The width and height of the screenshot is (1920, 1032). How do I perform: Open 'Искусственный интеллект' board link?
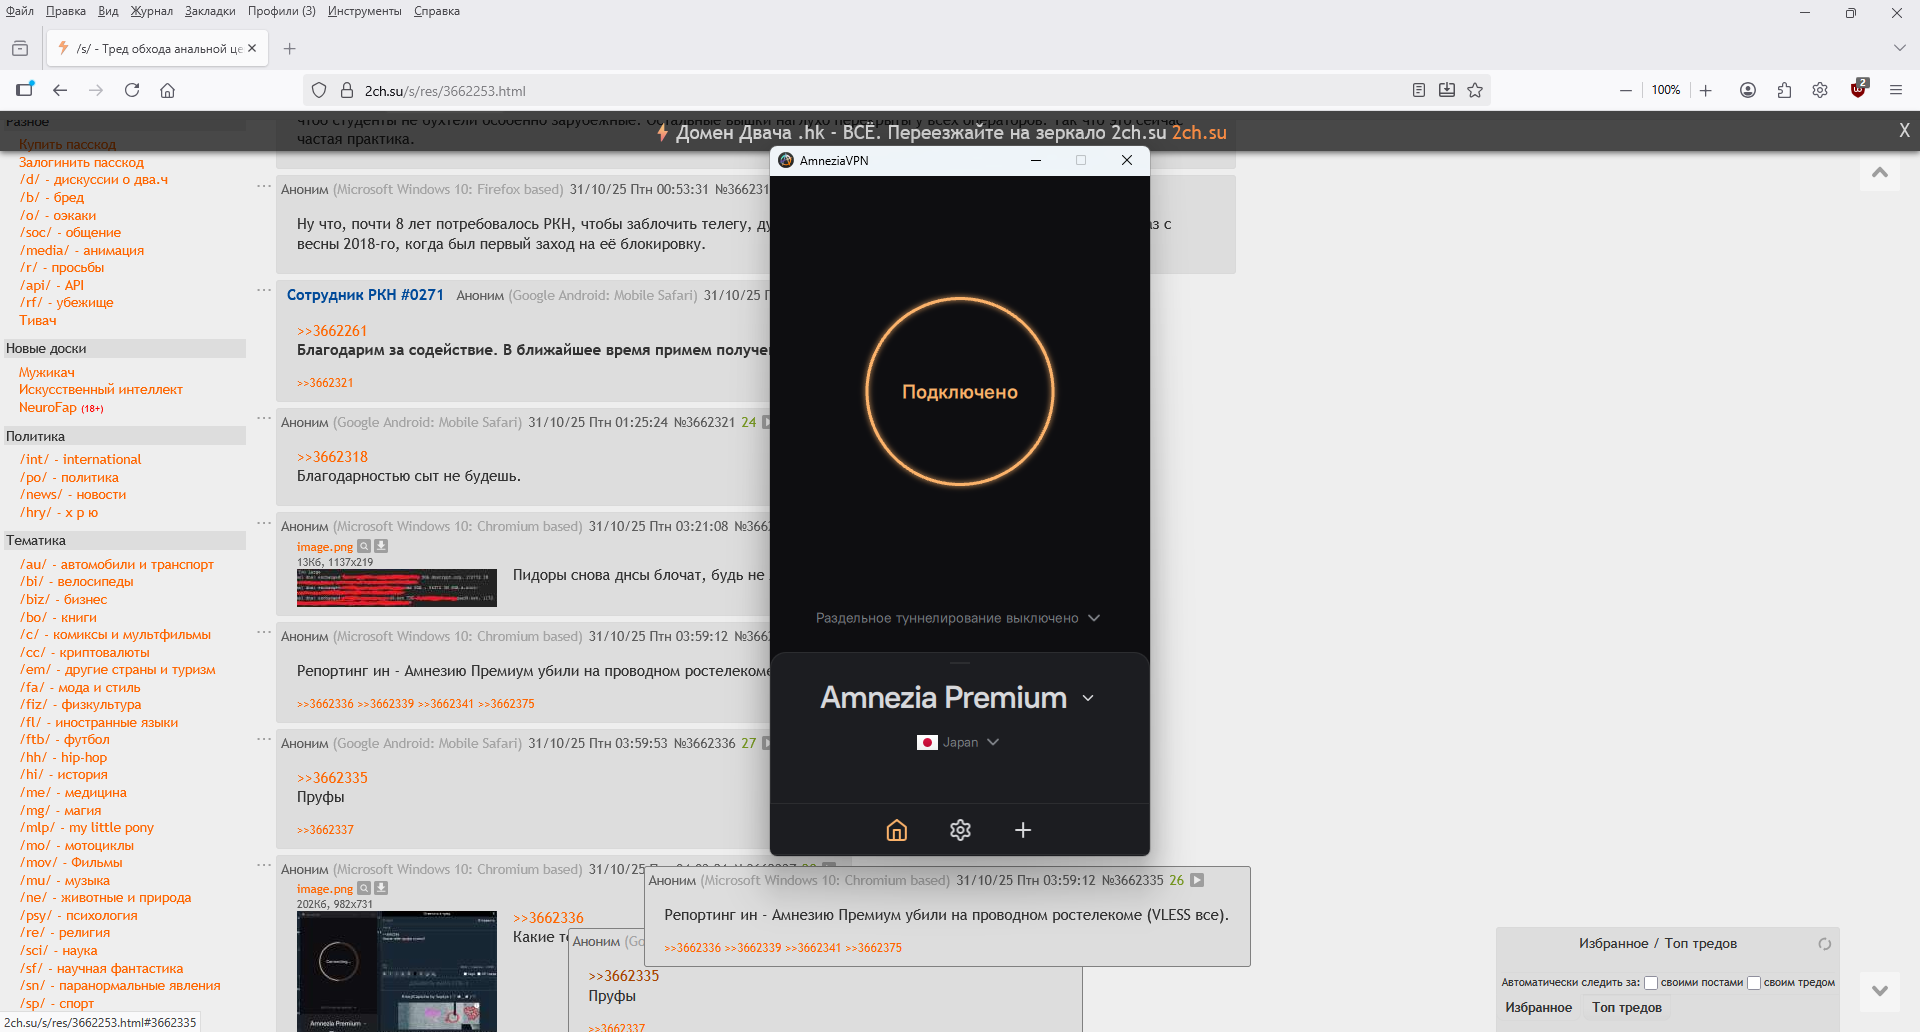click(x=100, y=390)
